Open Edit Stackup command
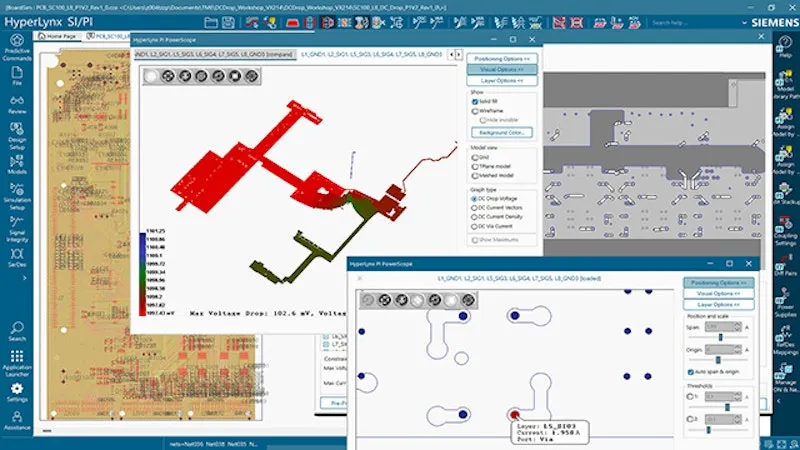Image resolution: width=800 pixels, height=450 pixels. 785,193
